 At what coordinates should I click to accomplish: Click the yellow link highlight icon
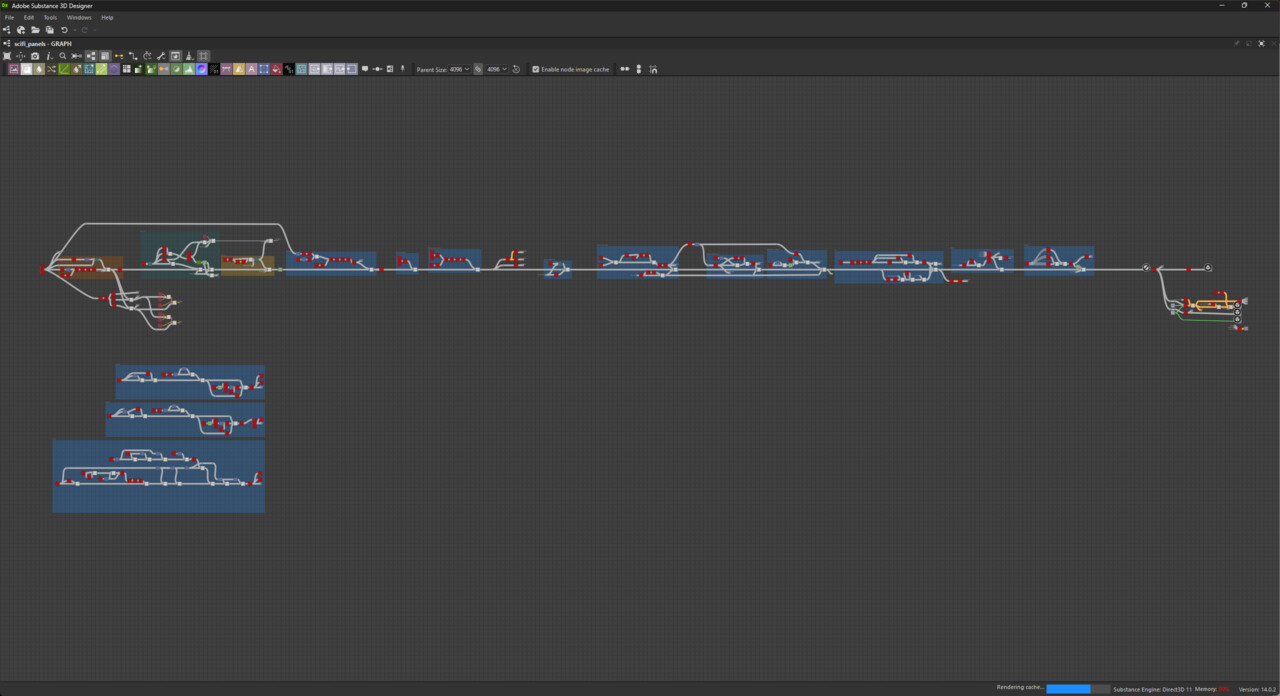(x=119, y=56)
